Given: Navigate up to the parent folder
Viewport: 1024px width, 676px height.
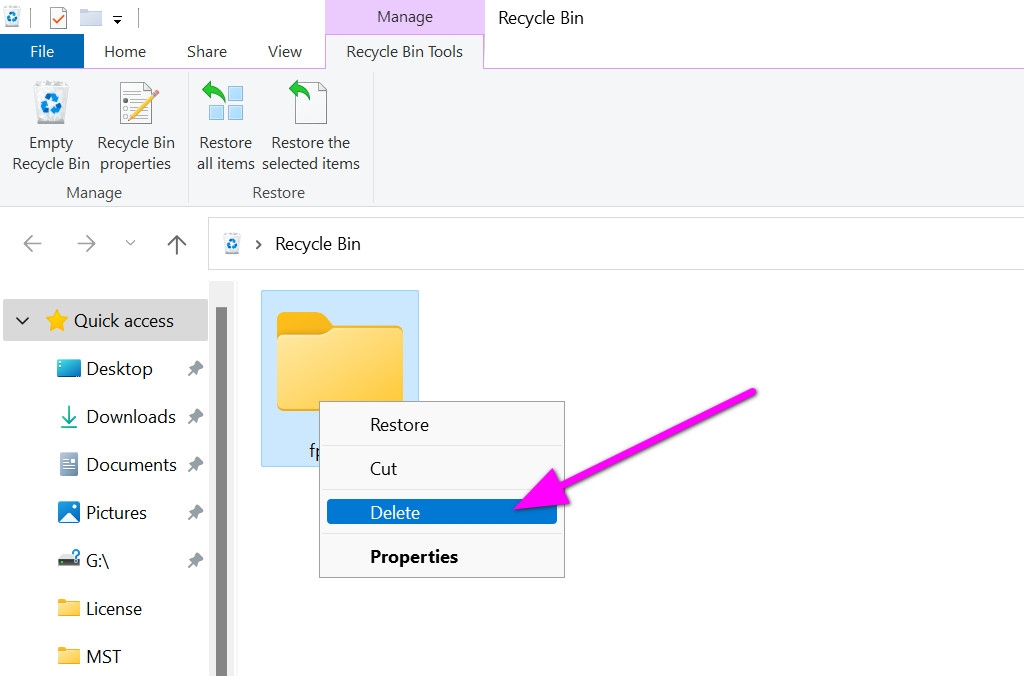Looking at the screenshot, I should coord(177,243).
